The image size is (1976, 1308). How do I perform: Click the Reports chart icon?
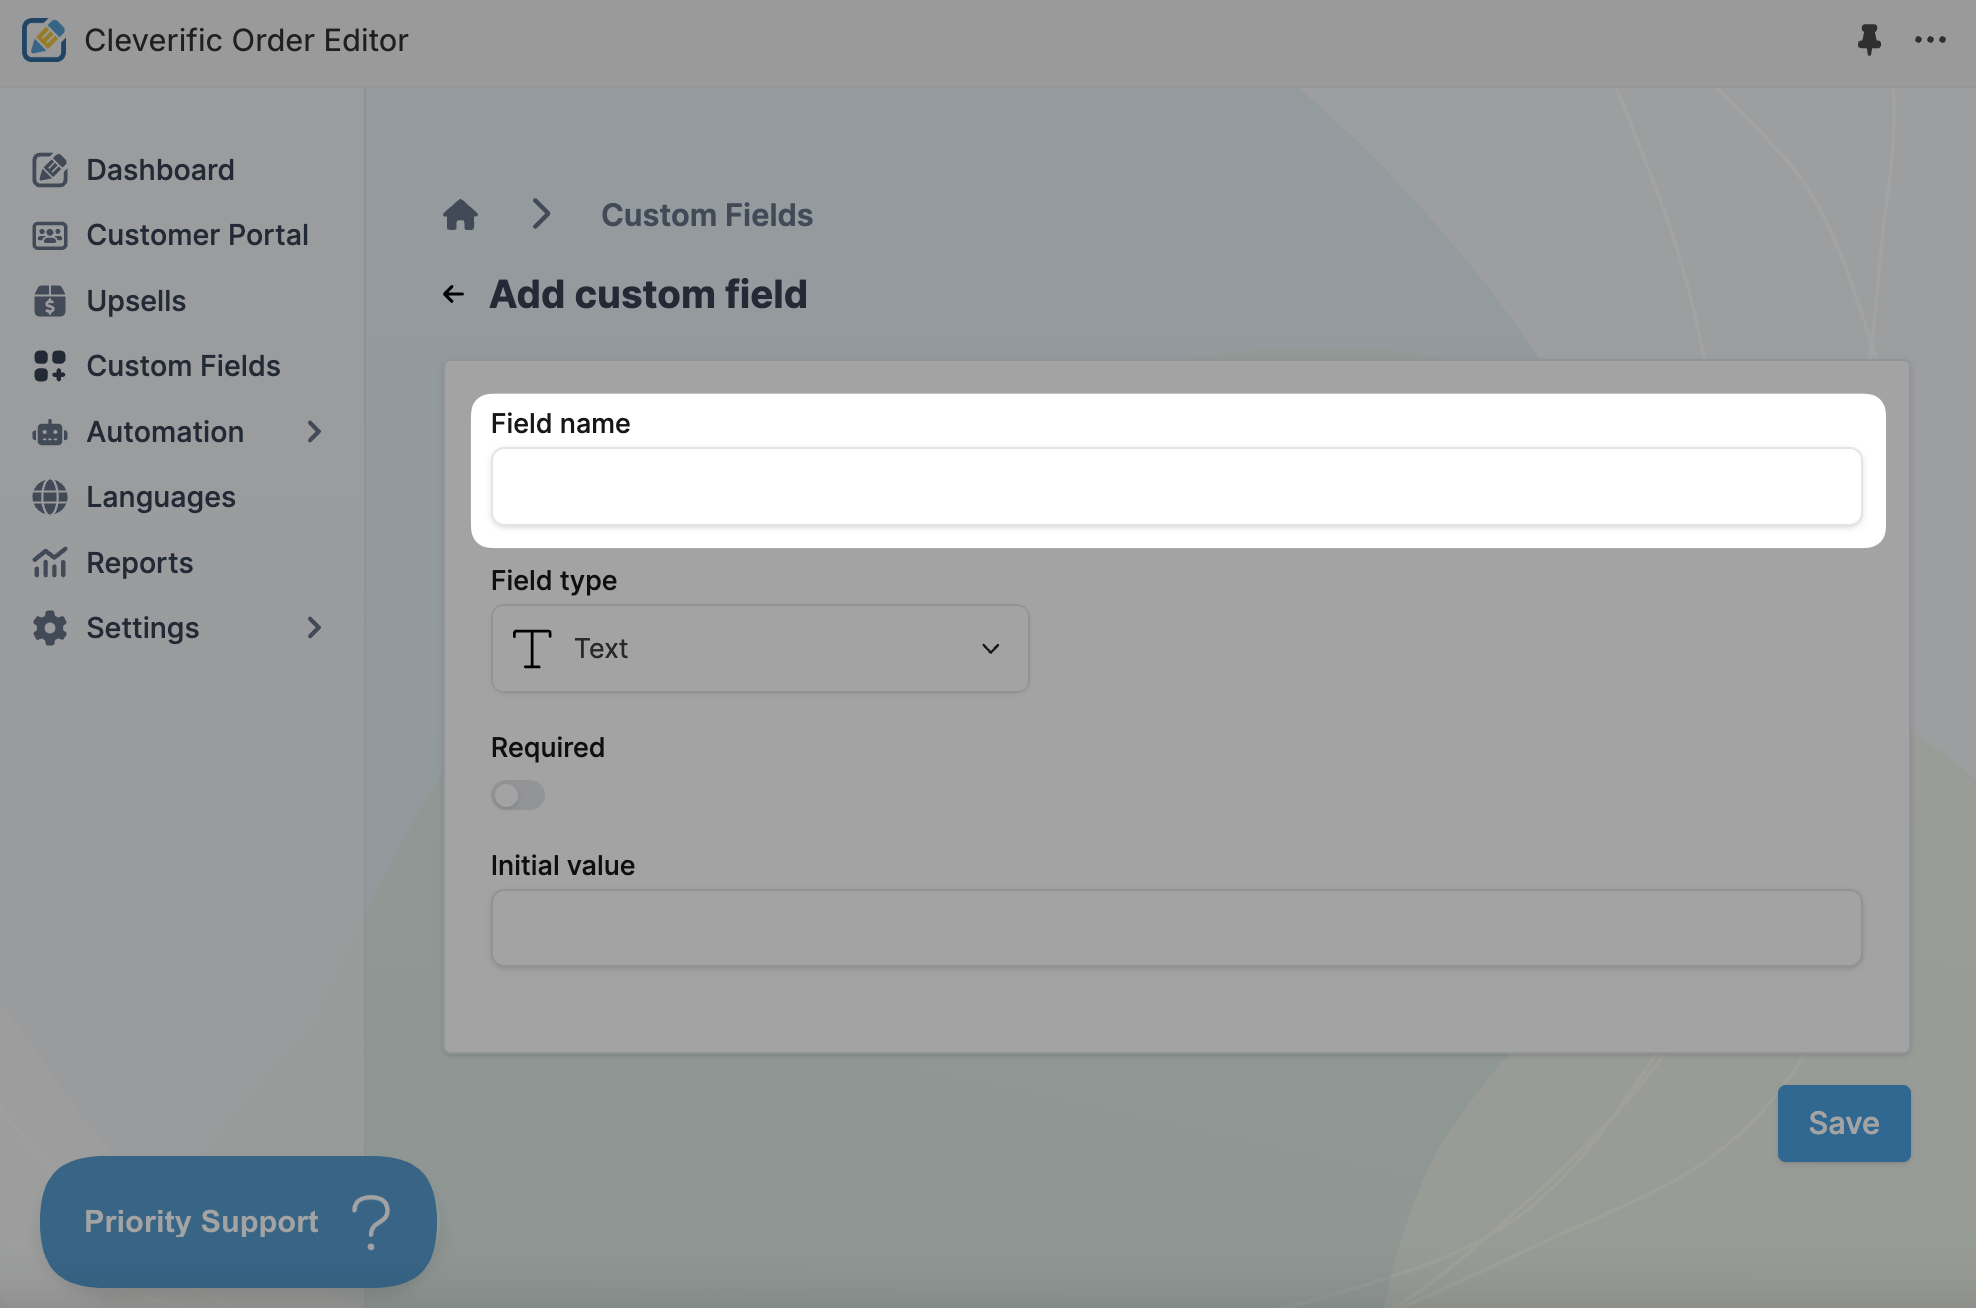(50, 563)
